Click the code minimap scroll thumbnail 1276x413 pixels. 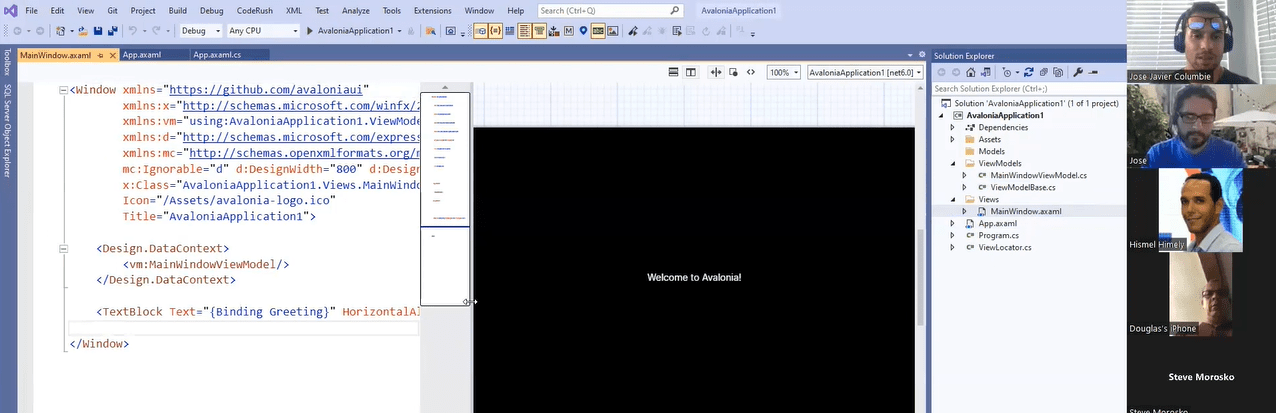[445, 160]
